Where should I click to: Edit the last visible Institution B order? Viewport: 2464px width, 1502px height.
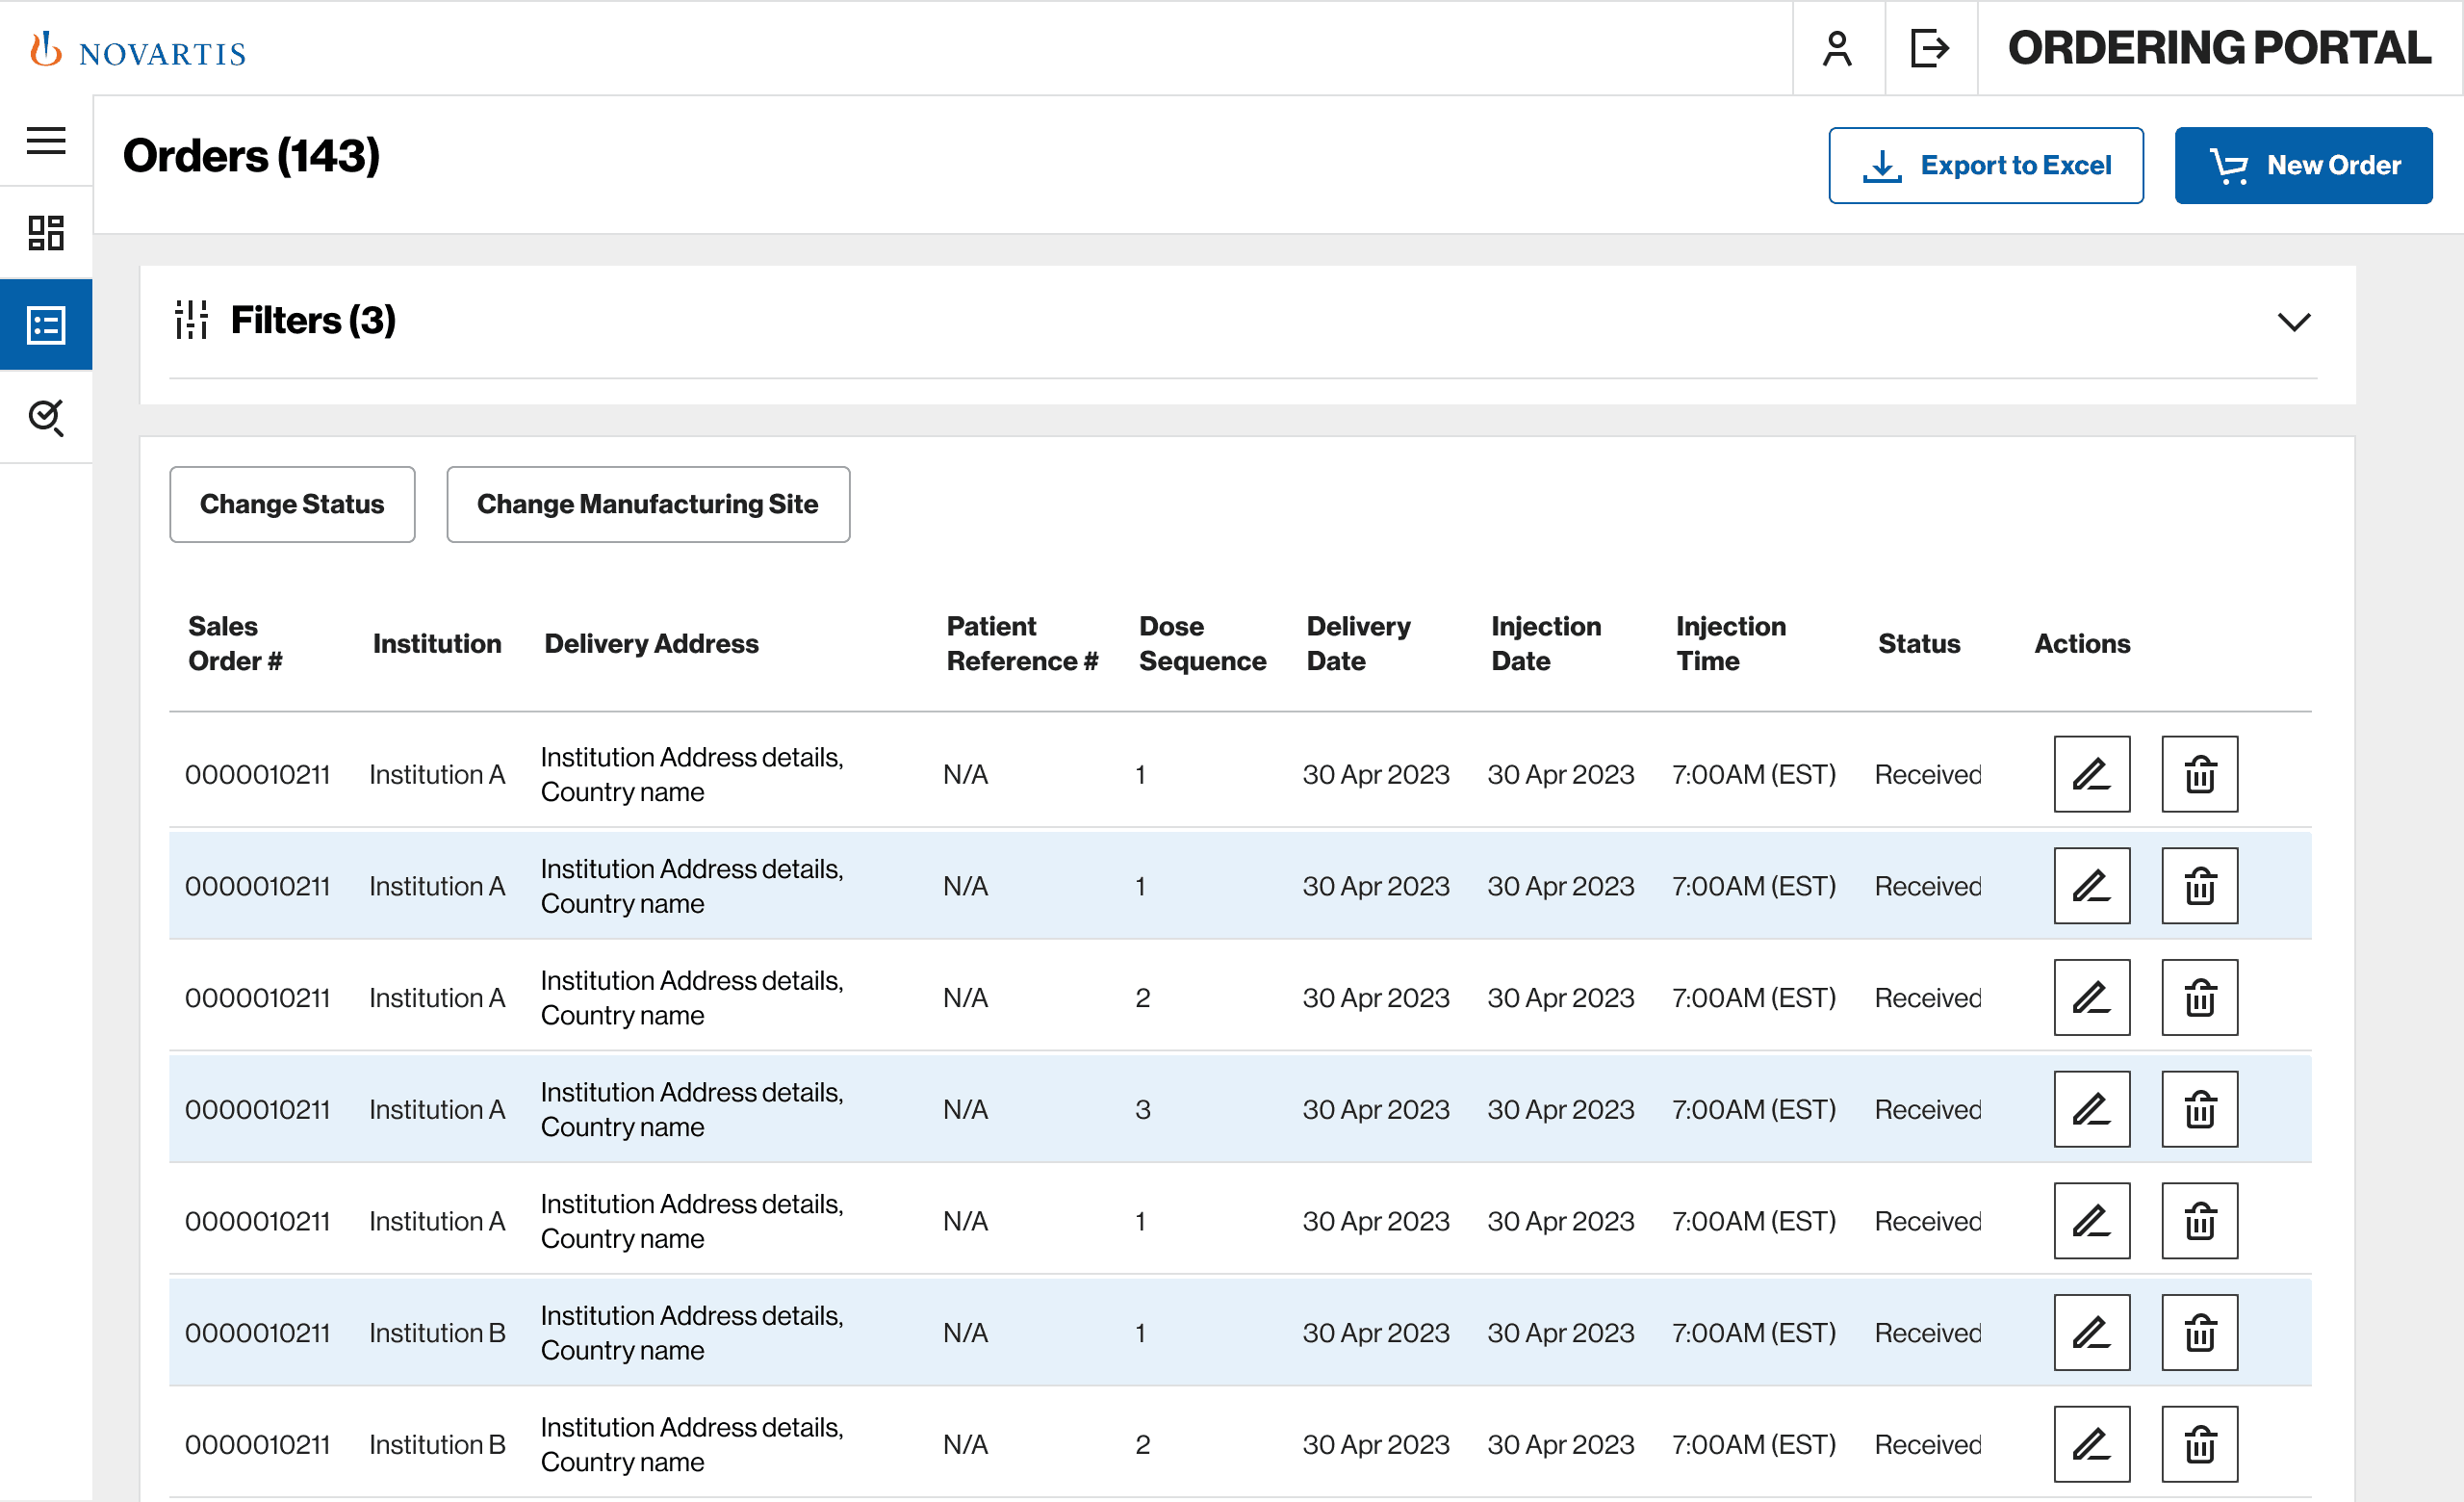point(2091,1444)
